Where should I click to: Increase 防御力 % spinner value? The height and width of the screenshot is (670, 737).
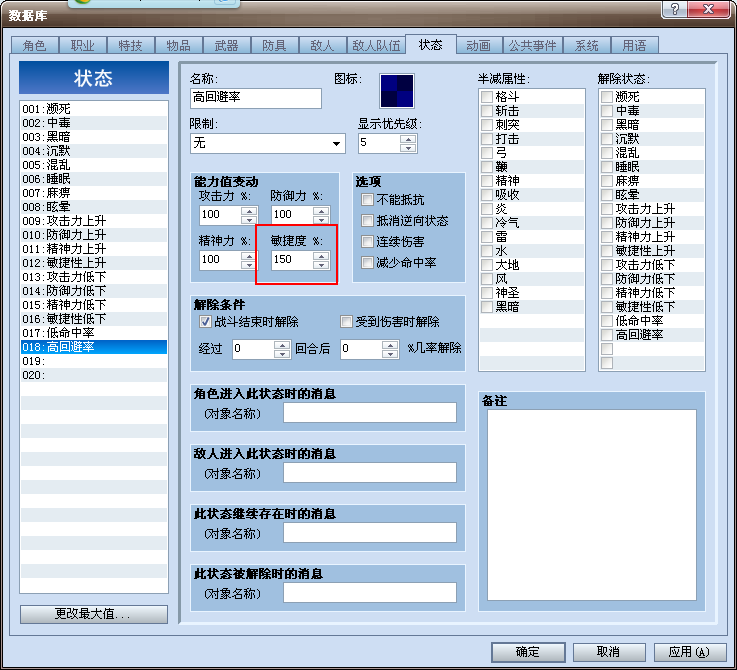point(321,211)
